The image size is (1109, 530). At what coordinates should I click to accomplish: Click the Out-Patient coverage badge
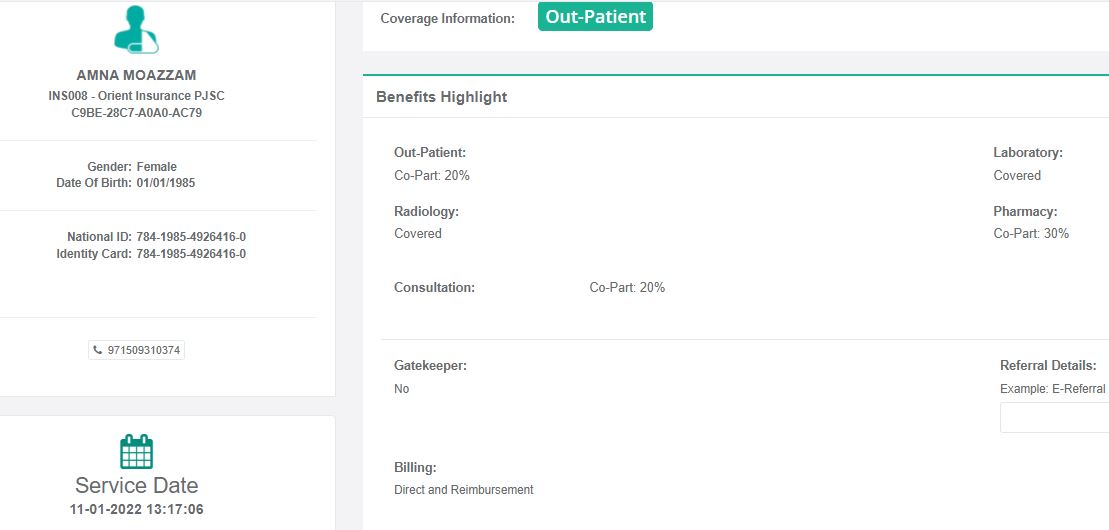(595, 17)
